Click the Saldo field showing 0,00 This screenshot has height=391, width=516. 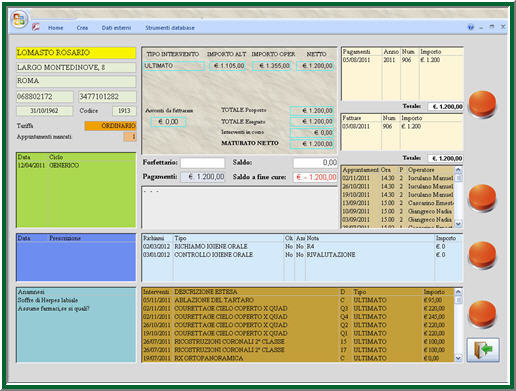(315, 163)
